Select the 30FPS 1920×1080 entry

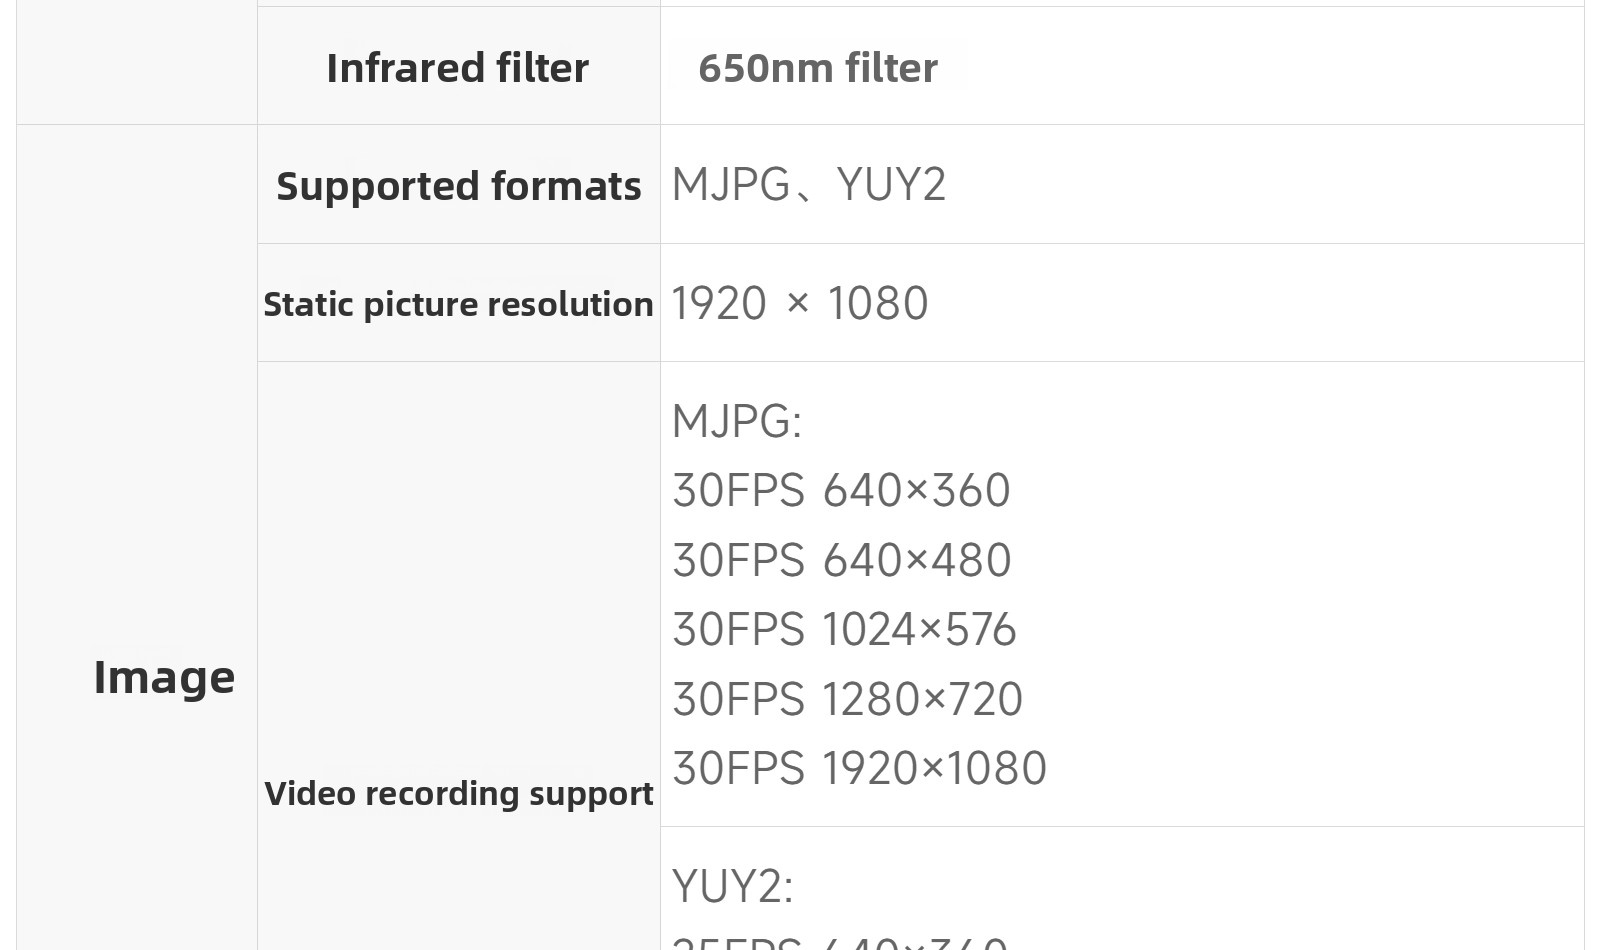coord(860,769)
